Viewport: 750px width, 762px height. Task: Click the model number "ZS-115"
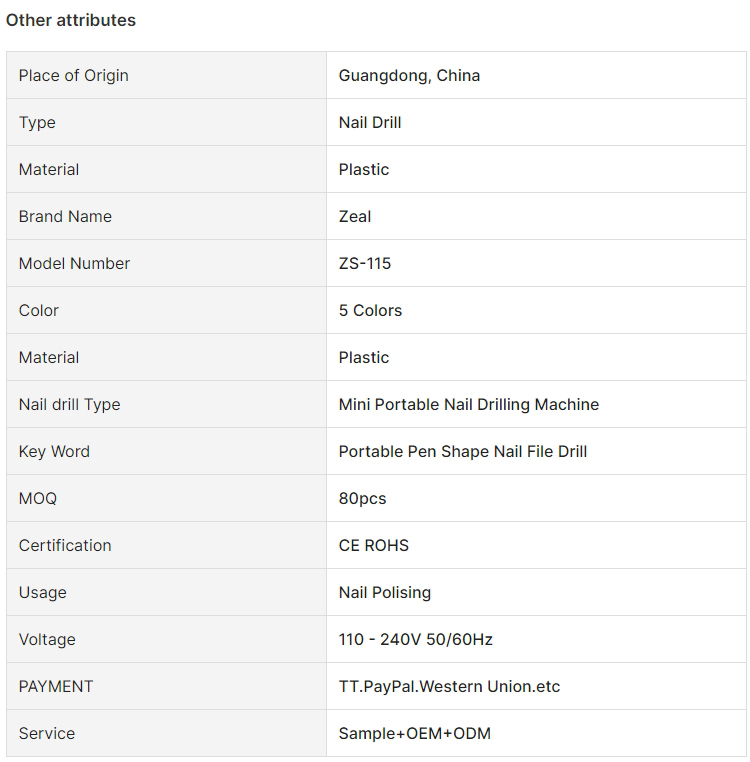pos(365,264)
